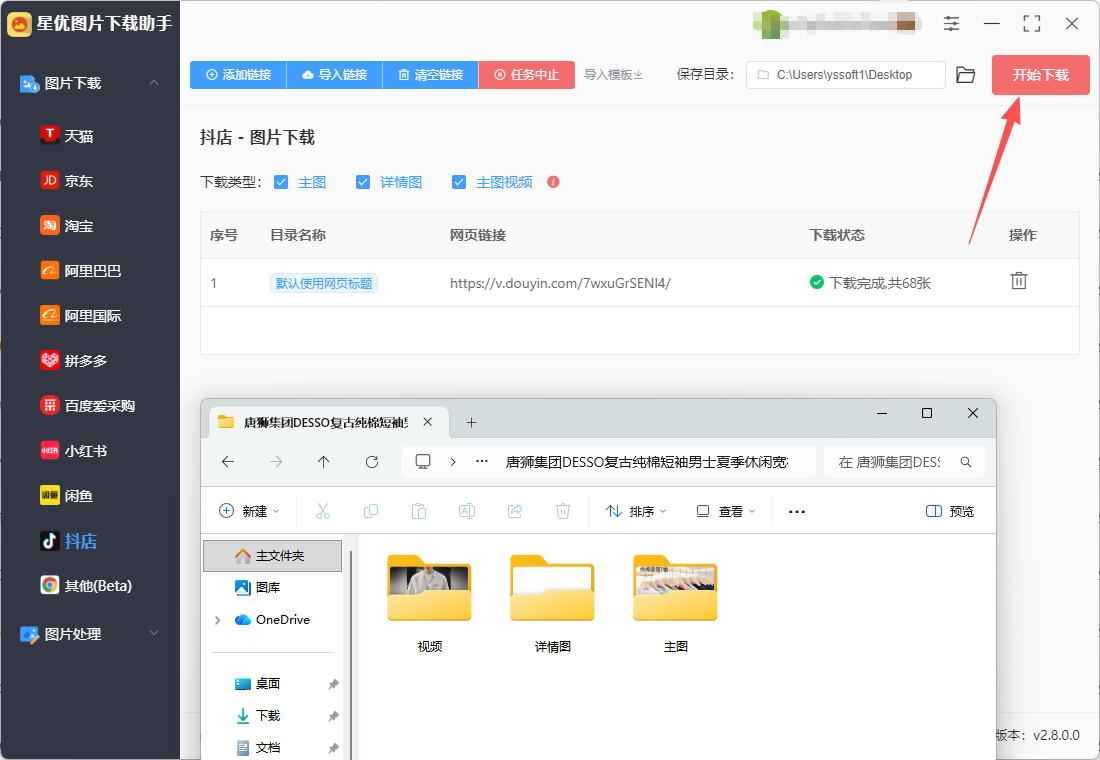Select the 详情图 folder
Image resolution: width=1100 pixels, height=760 pixels.
click(553, 604)
